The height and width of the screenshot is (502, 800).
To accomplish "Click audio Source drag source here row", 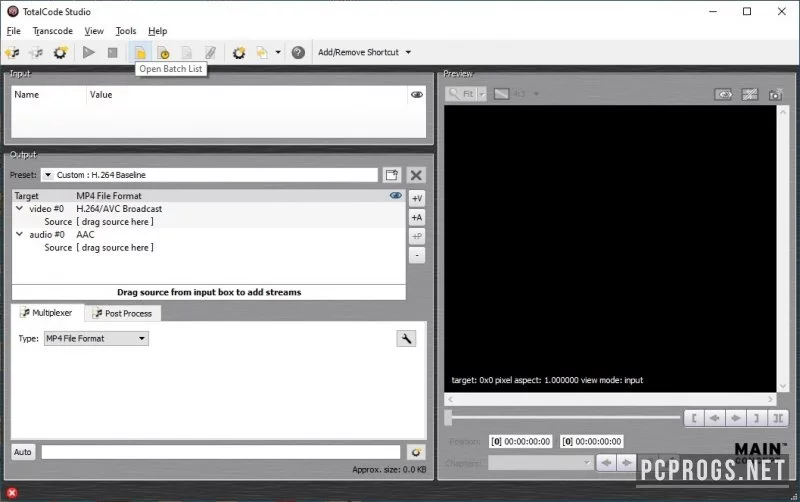I will coord(209,247).
